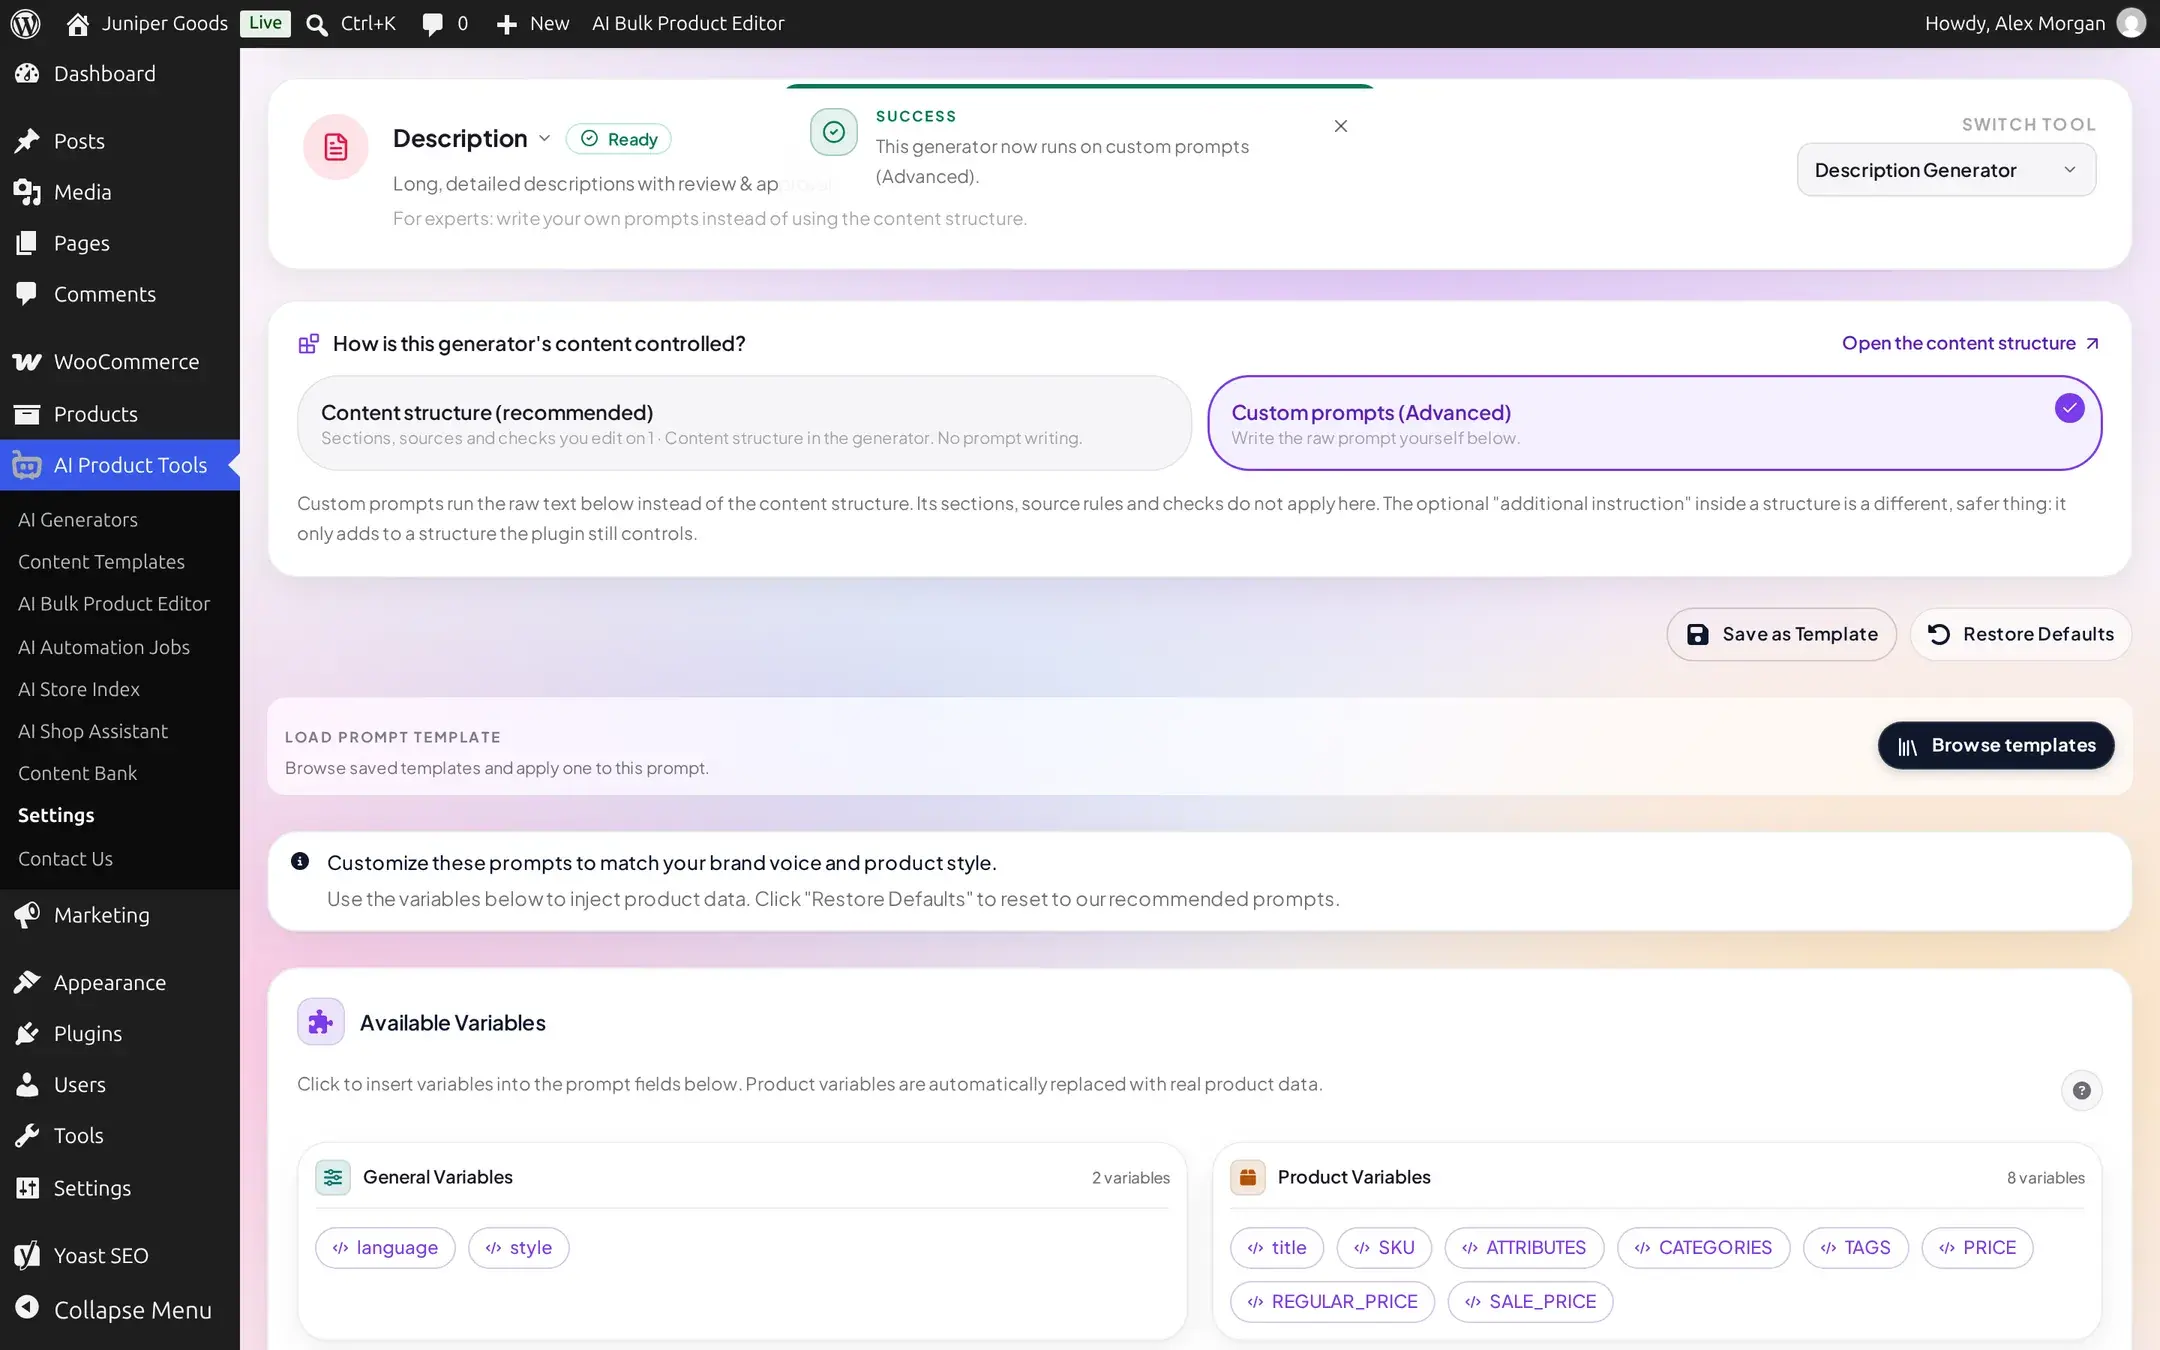Insert the REGULAR_PRICE variable
Viewport: 2160px width, 1350px height.
pyautogui.click(x=1332, y=1302)
